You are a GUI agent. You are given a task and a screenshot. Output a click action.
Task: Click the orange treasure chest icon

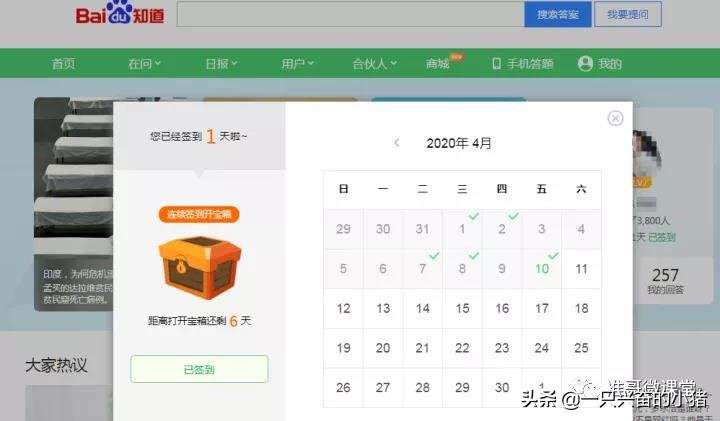point(200,268)
